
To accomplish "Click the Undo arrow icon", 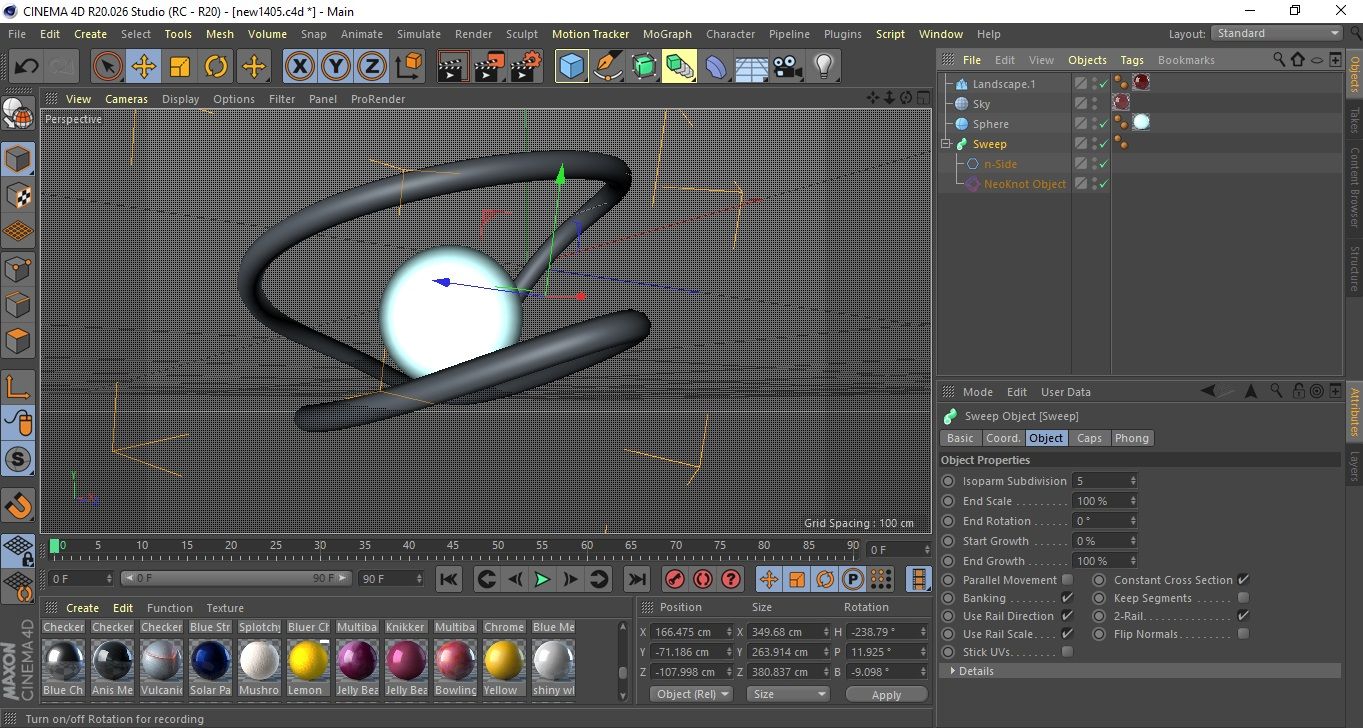I will click(26, 67).
